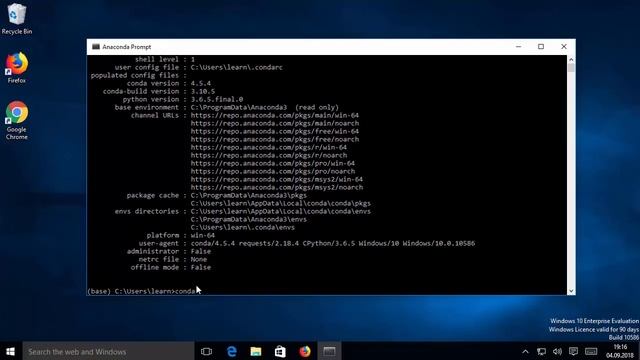
Task: Select the Anaconda Prompt taskbar button
Action: (329, 351)
